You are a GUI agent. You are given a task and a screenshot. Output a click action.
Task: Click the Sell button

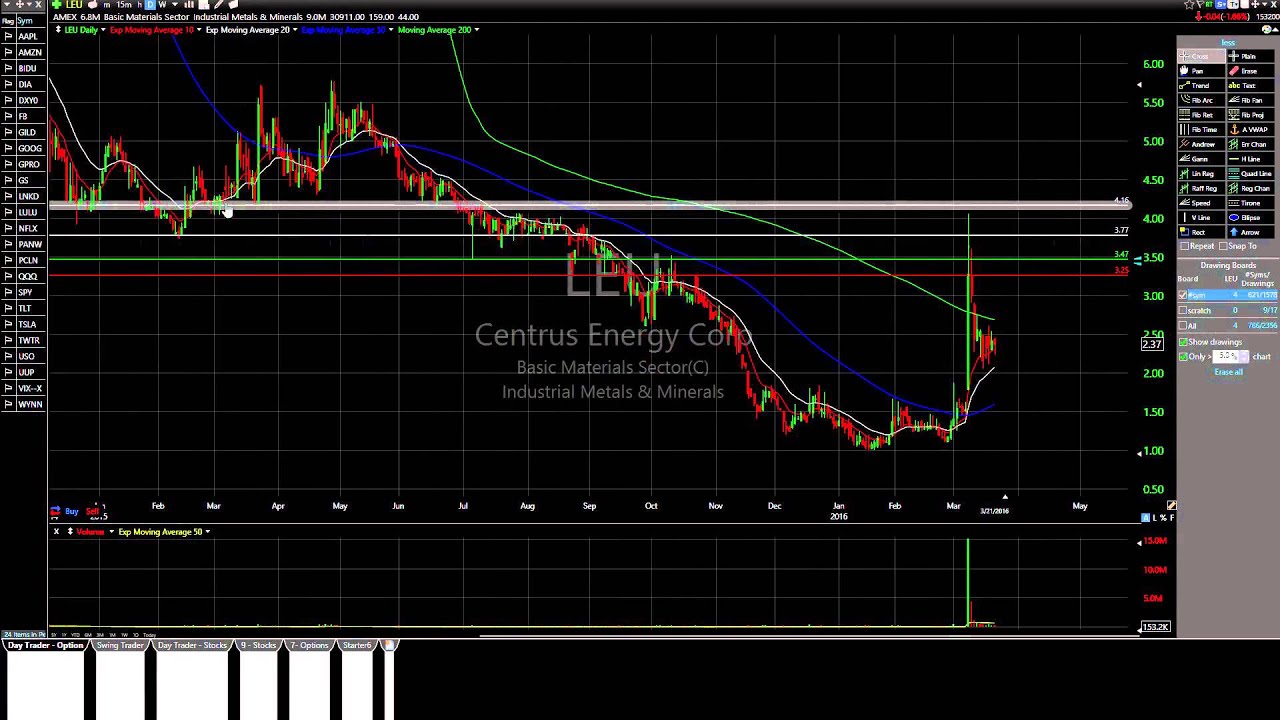(x=92, y=511)
